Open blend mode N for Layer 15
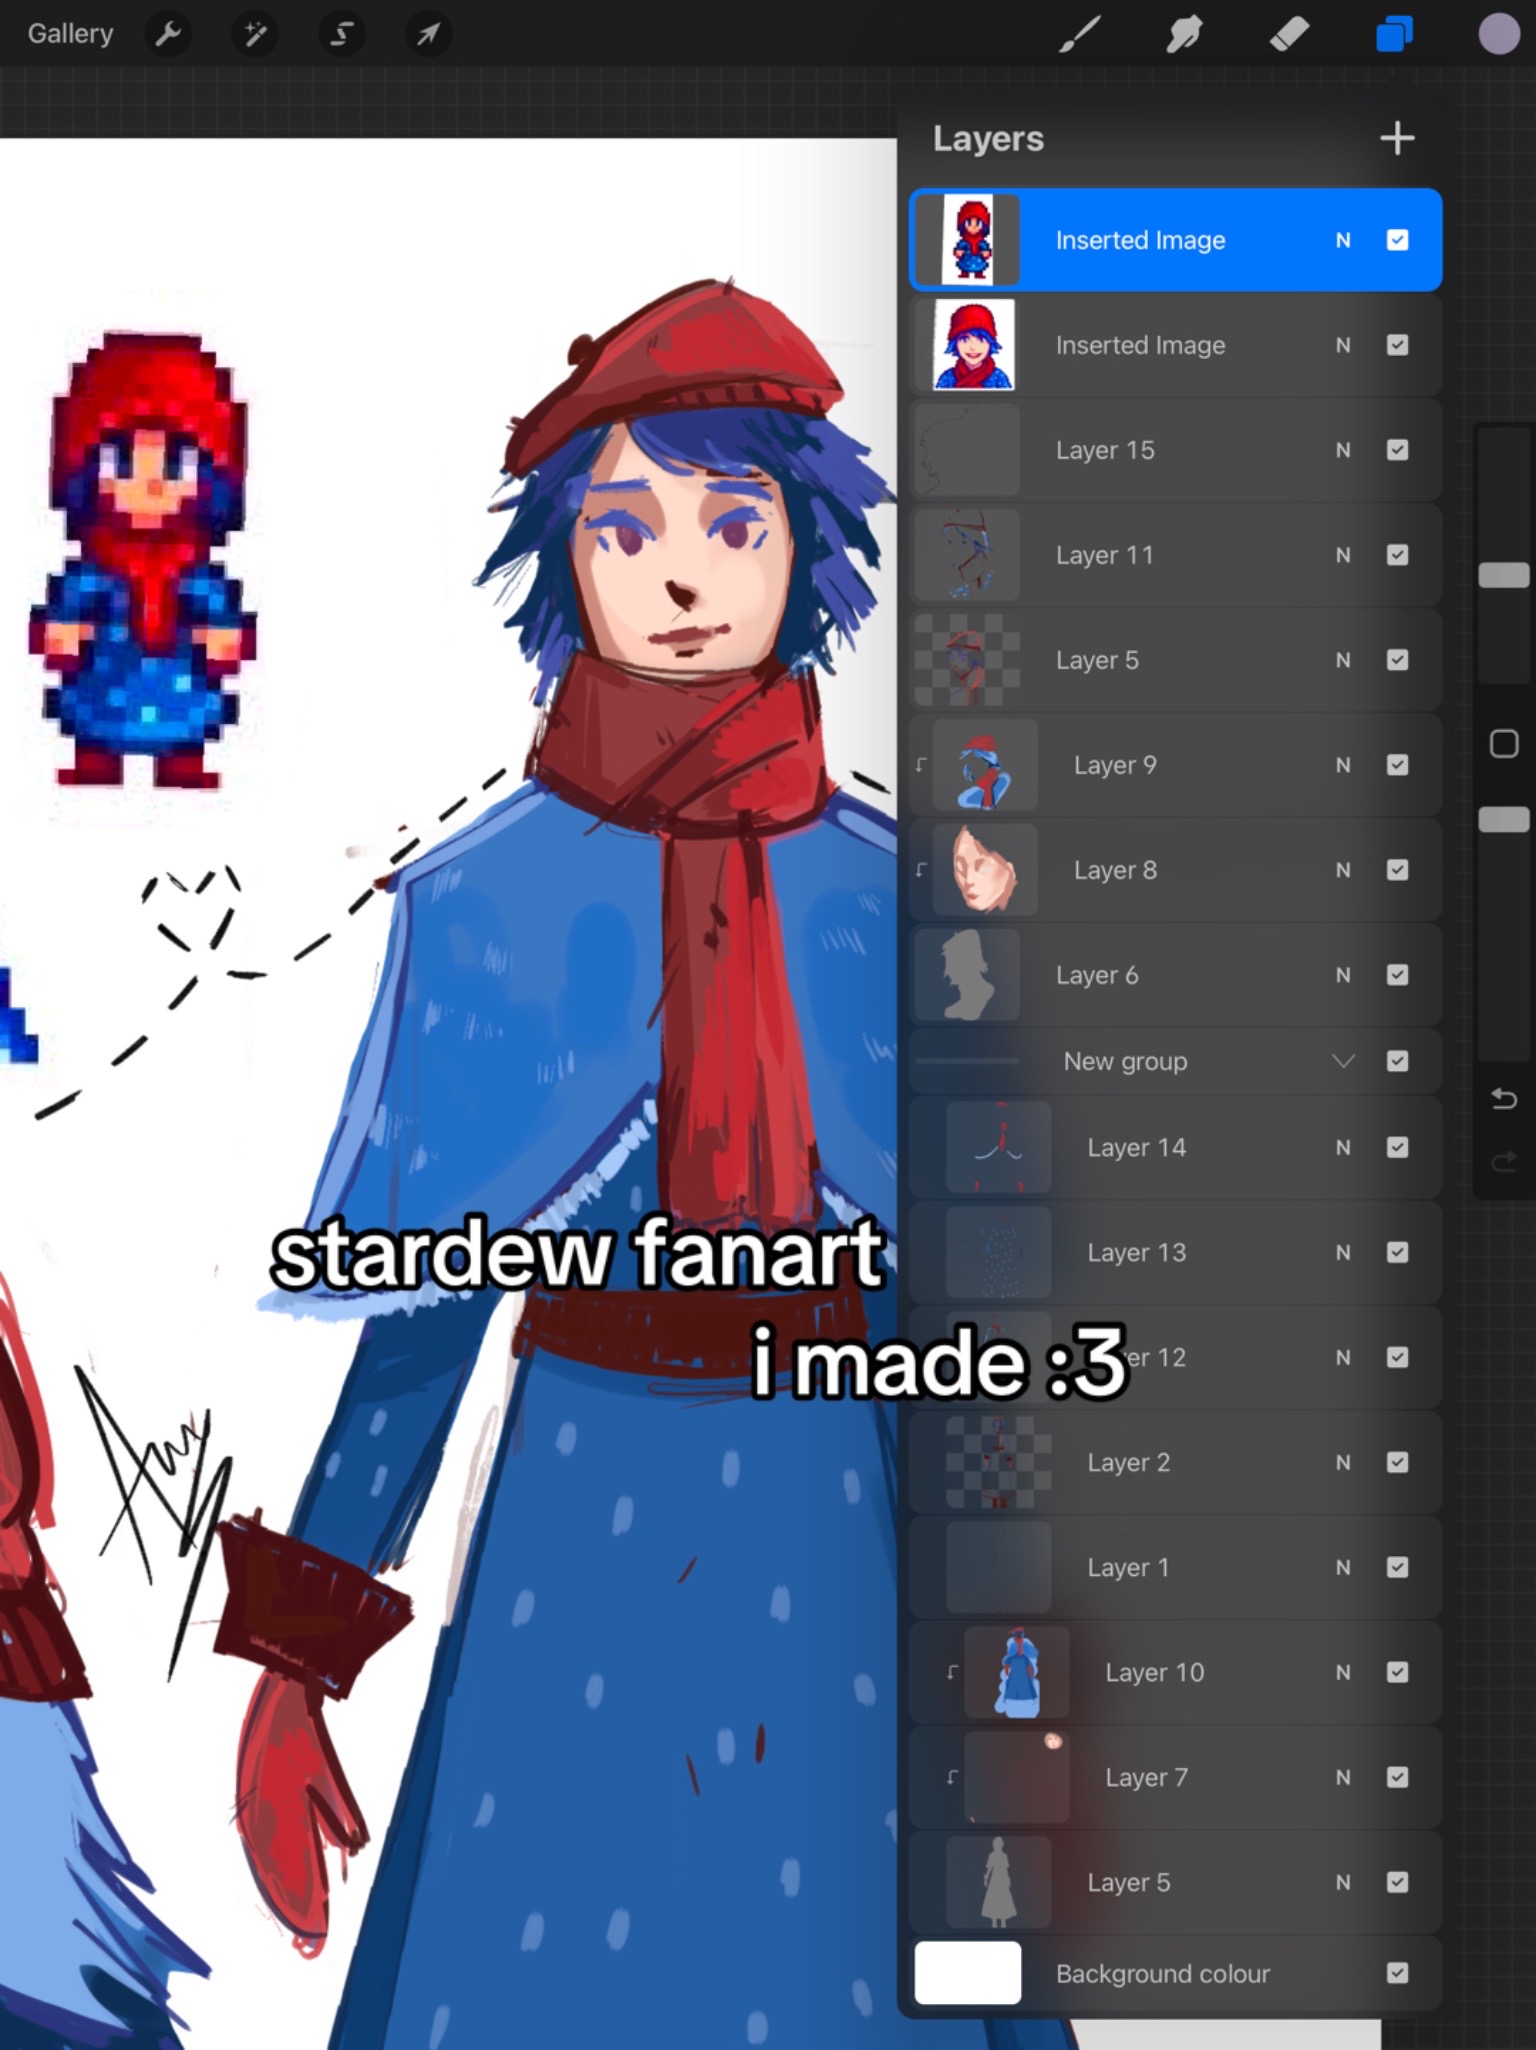This screenshot has width=1536, height=2050. pos(1343,450)
